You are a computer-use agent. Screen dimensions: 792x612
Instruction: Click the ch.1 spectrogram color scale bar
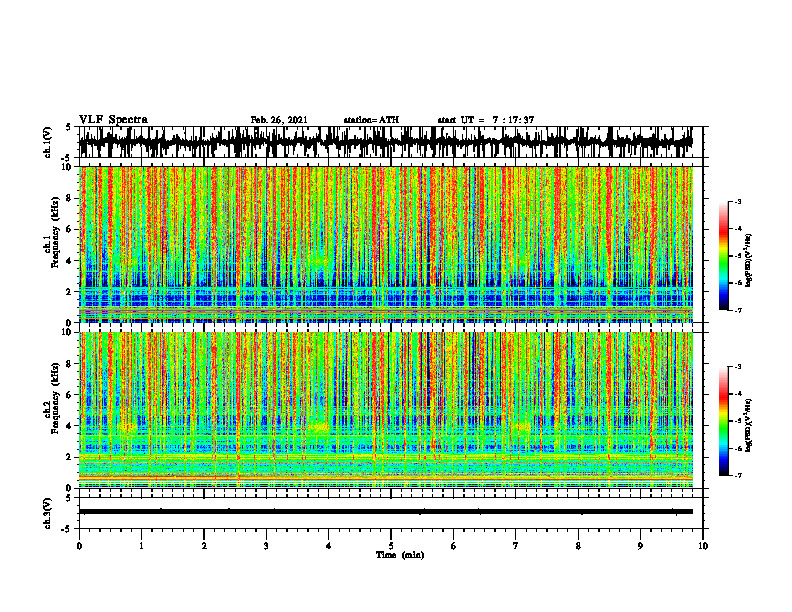(x=723, y=256)
